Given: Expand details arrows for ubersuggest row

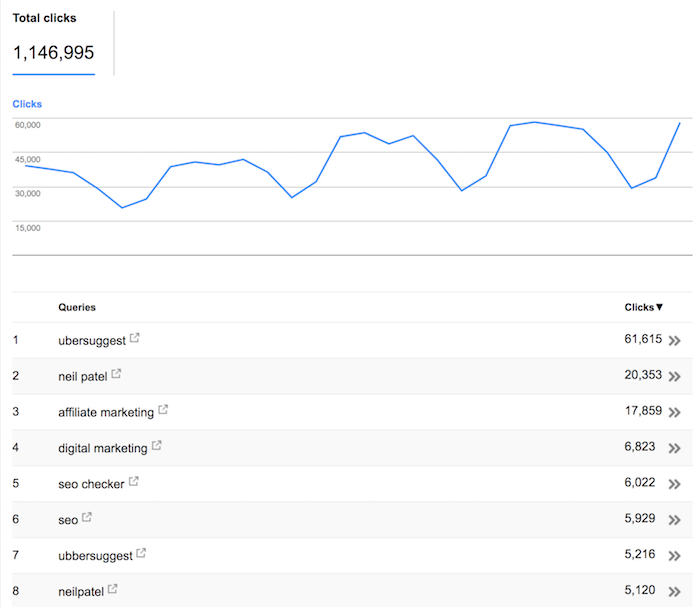Looking at the screenshot, I should (675, 341).
